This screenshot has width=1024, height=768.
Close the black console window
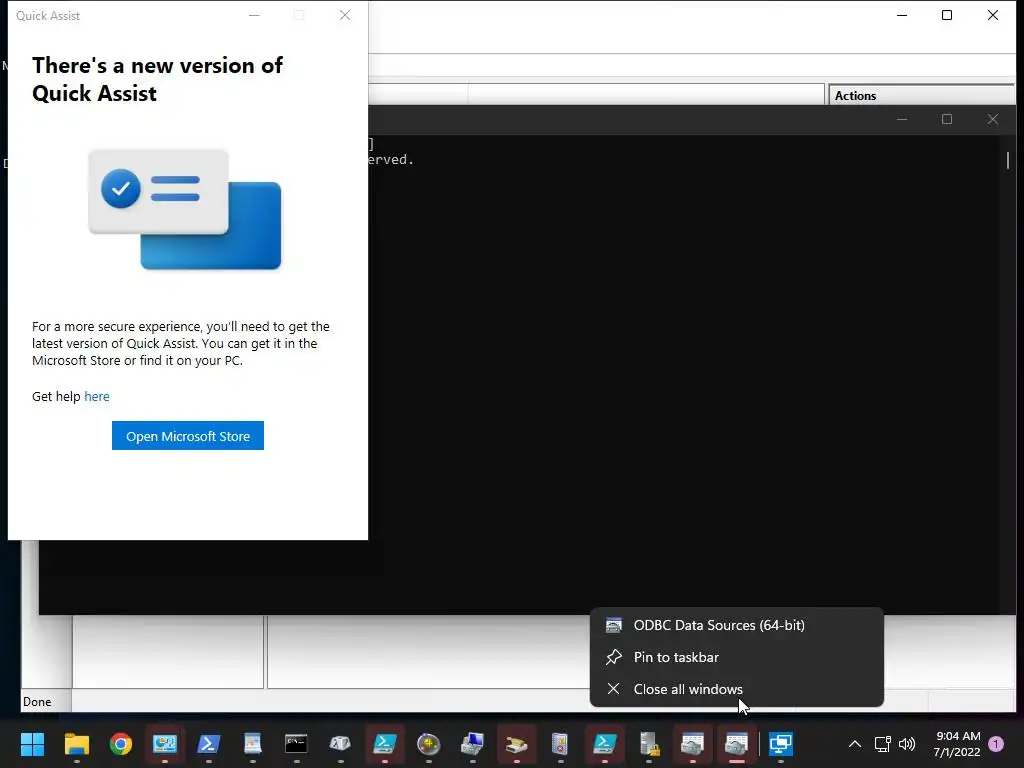pos(993,119)
